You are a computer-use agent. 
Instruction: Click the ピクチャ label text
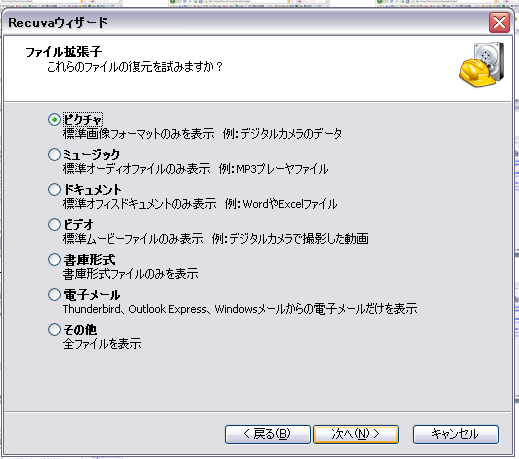pyautogui.click(x=83, y=119)
